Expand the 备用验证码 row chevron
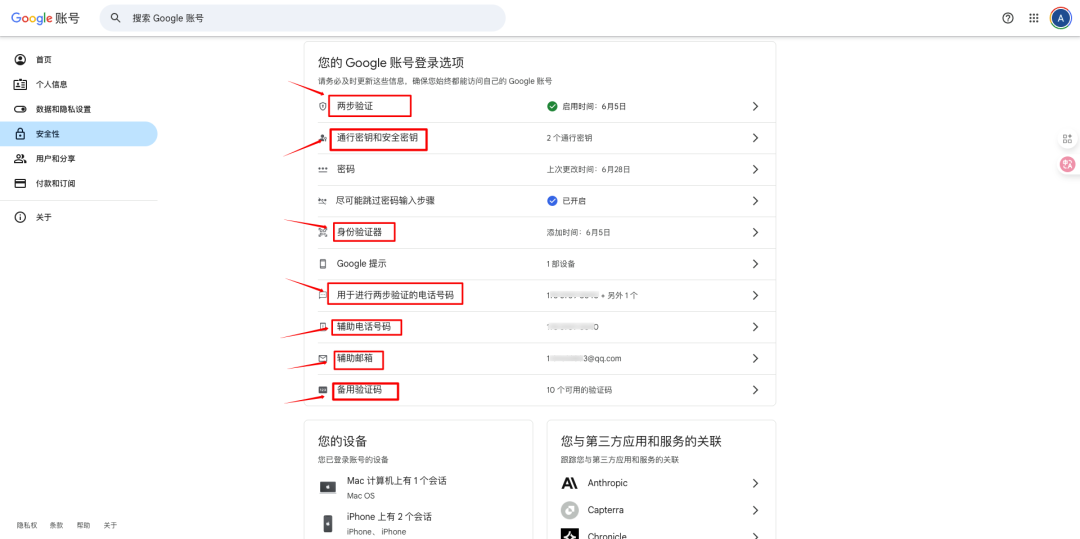1080x539 pixels. pyautogui.click(x=756, y=390)
